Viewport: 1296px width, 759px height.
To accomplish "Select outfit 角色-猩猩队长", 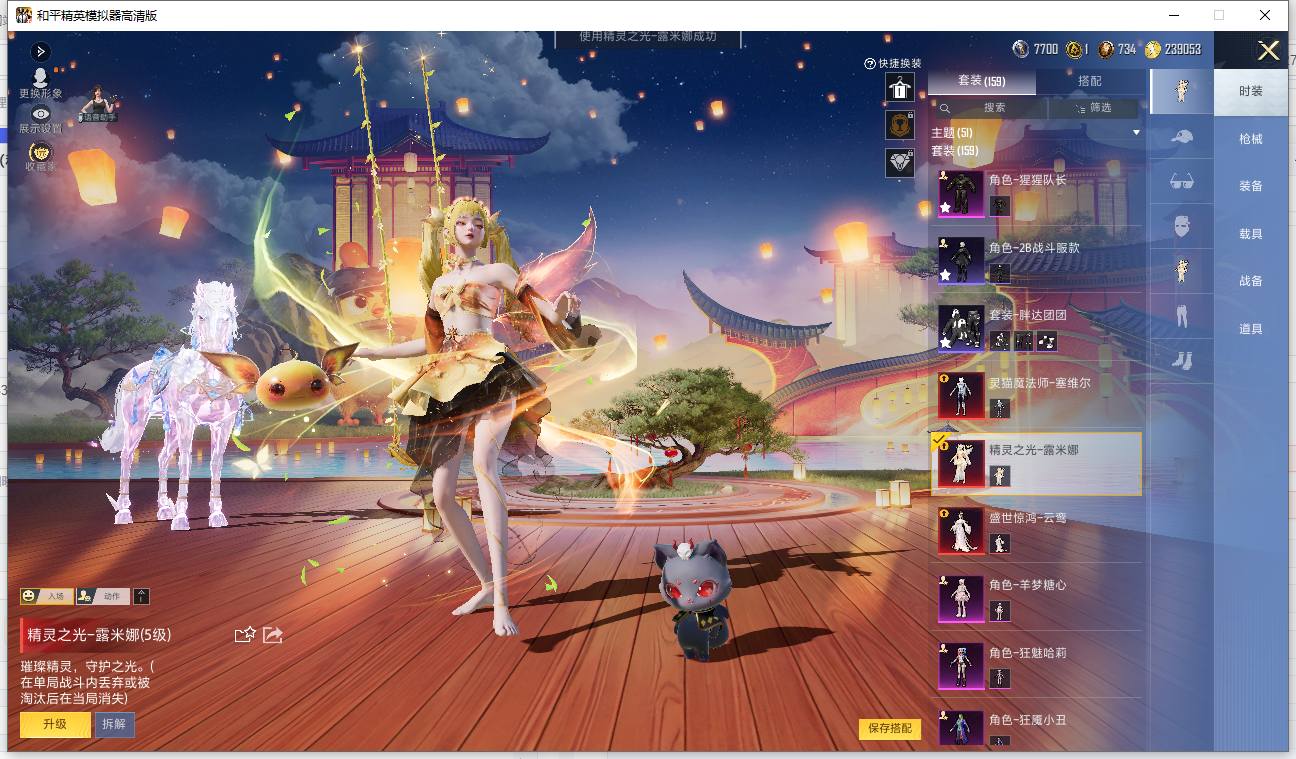I will click(x=1036, y=192).
